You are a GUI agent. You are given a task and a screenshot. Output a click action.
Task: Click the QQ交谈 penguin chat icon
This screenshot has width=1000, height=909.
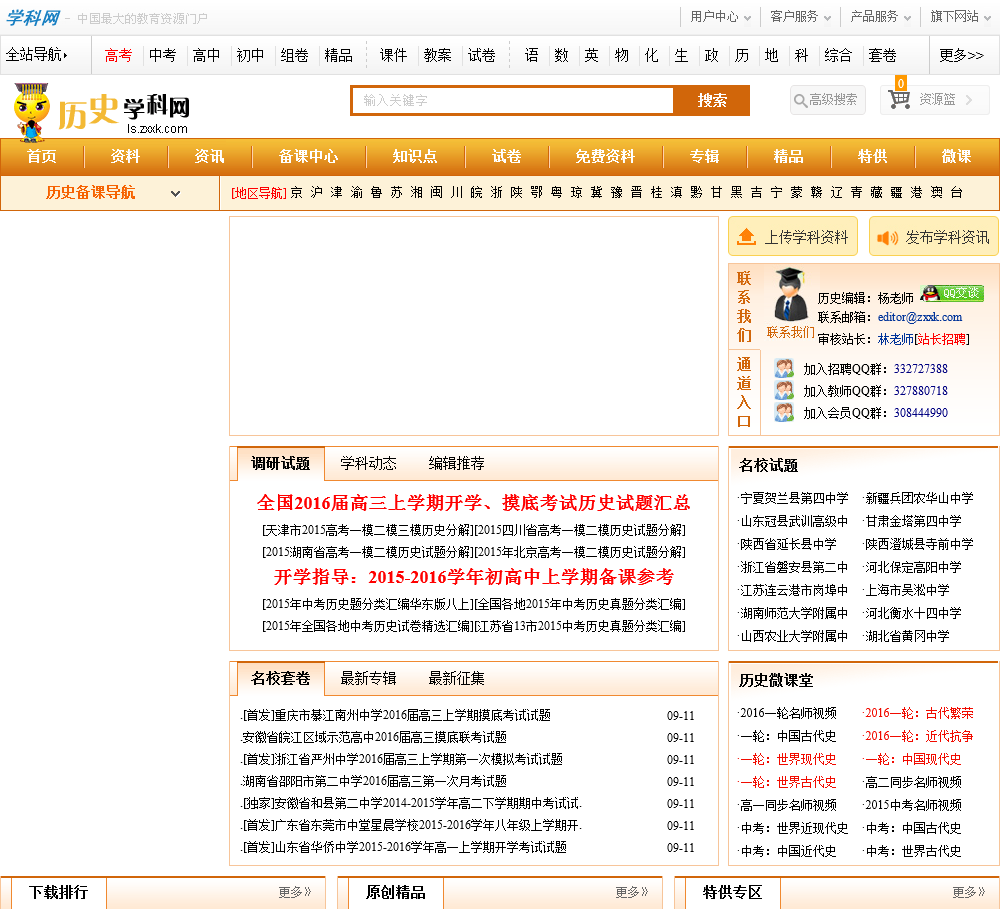coord(951,293)
